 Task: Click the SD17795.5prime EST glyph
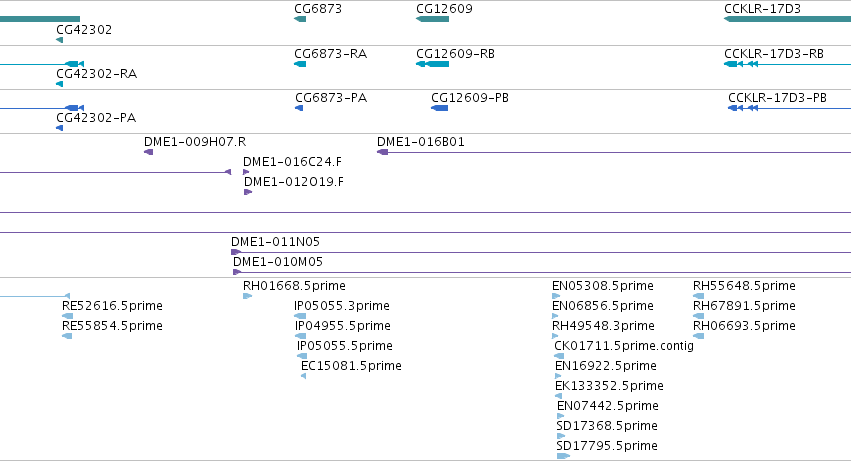pyautogui.click(x=563, y=456)
